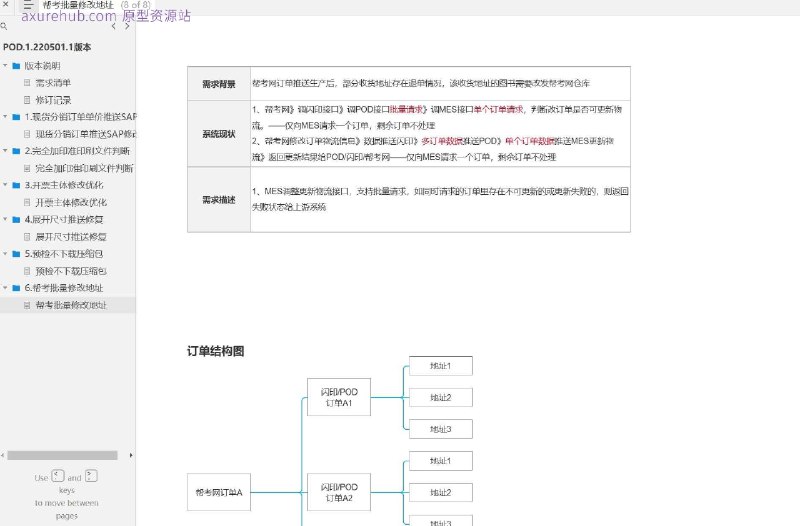
Task: Click folder icon of 版本说明
Action: click(16, 66)
